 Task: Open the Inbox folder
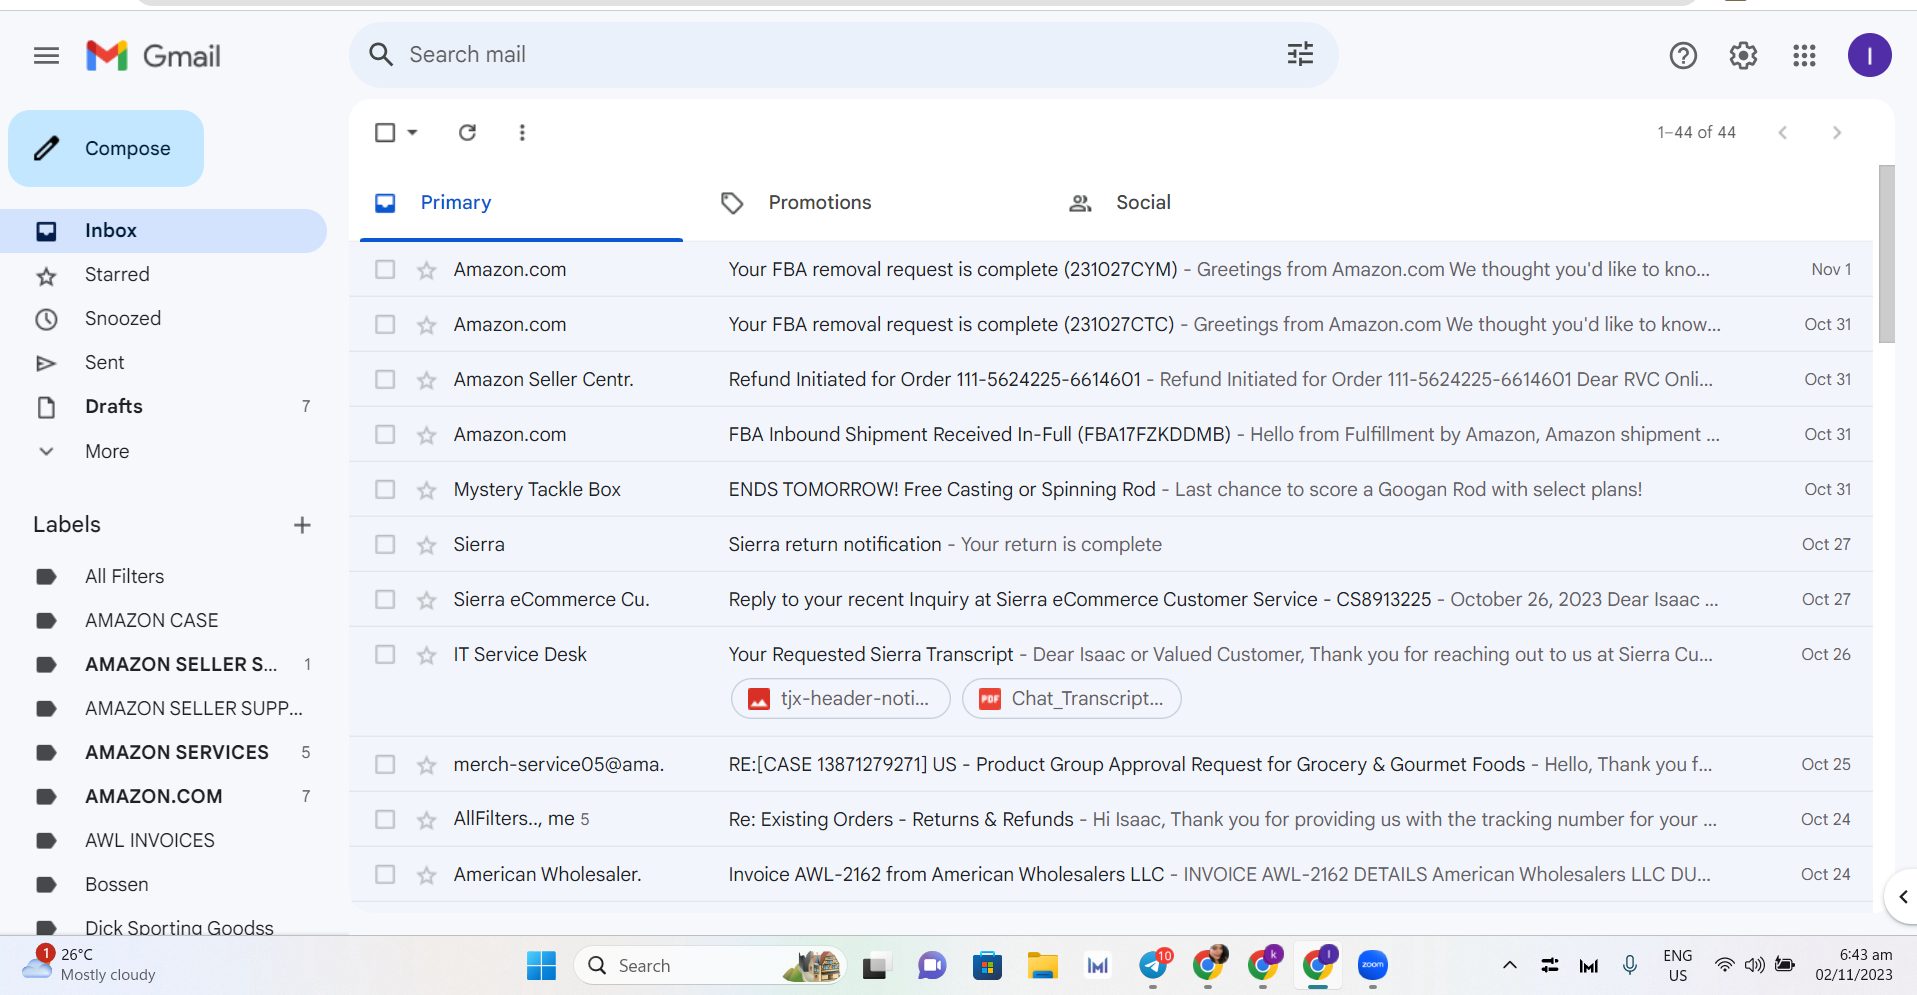coord(163,231)
